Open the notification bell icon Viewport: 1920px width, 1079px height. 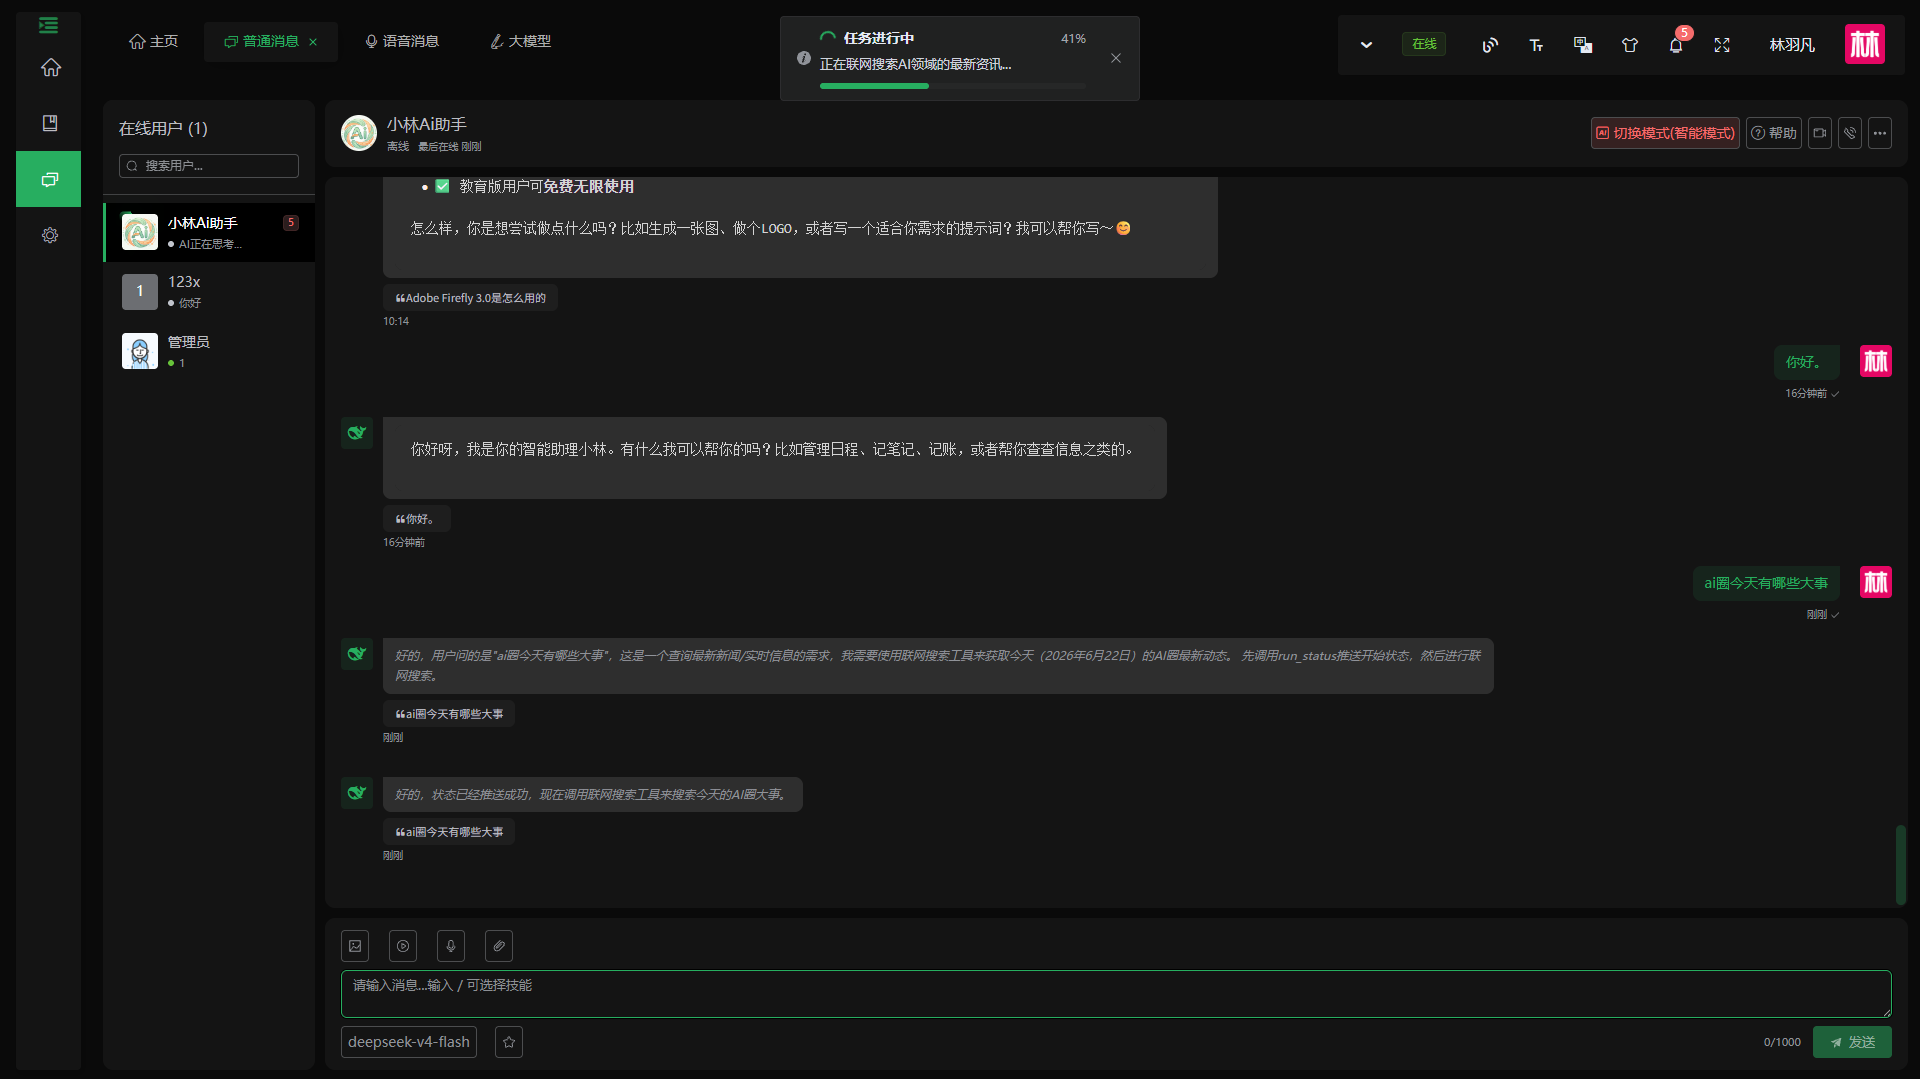coord(1676,45)
